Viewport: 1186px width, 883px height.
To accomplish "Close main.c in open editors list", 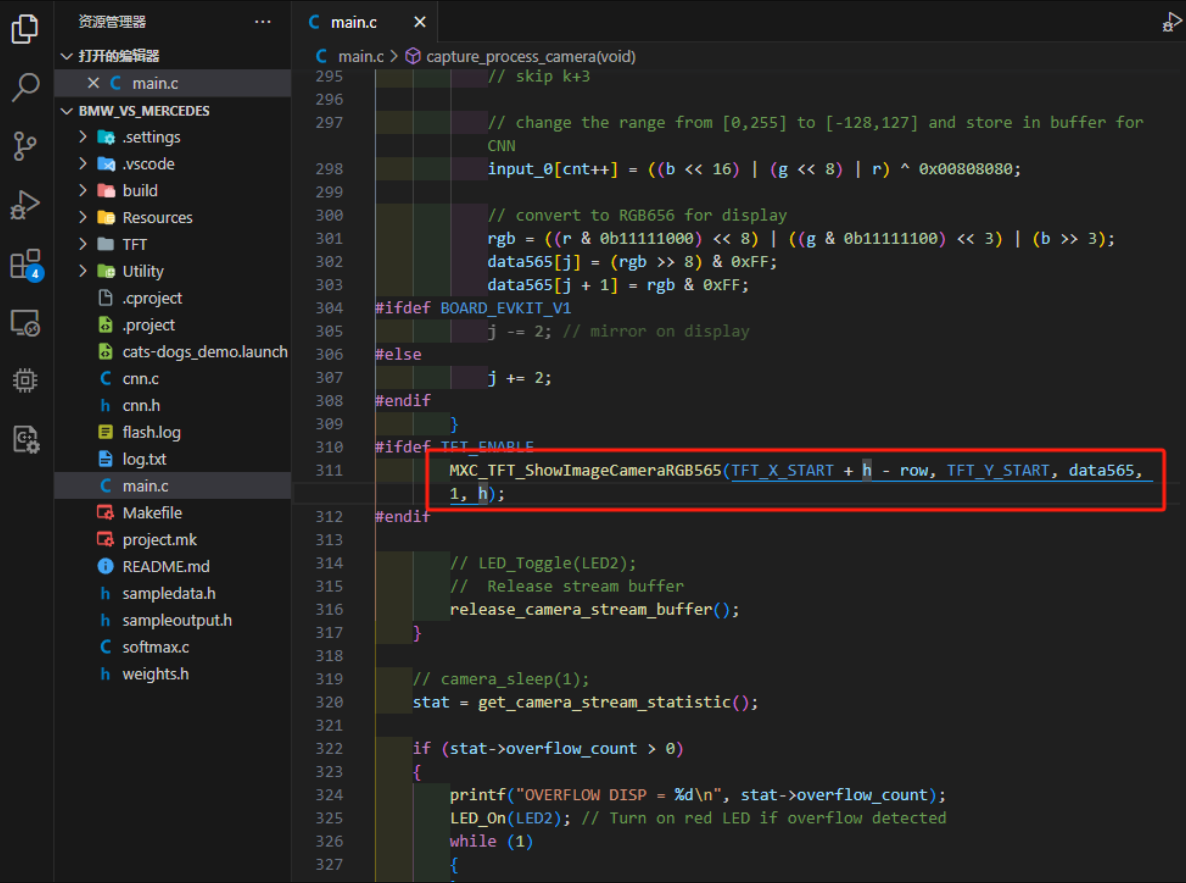I will coord(93,83).
